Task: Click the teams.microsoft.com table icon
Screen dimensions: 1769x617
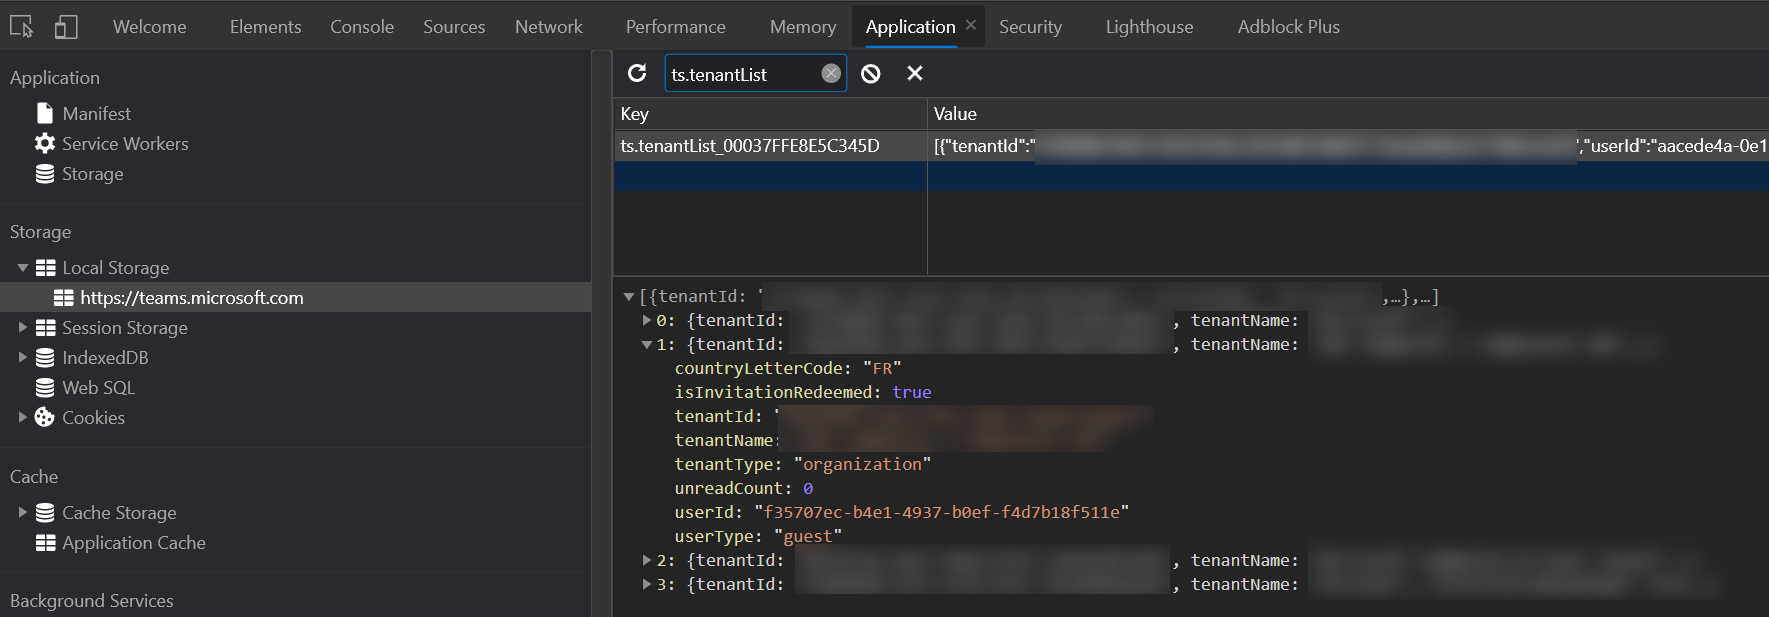Action: (63, 297)
